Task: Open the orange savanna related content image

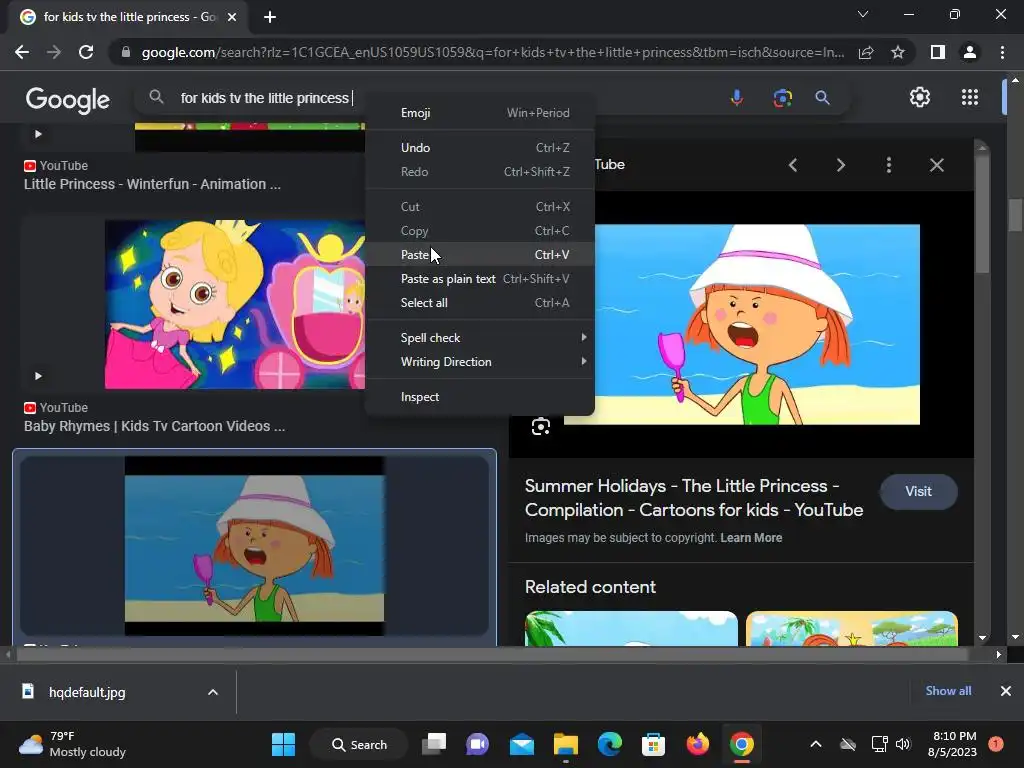Action: point(852,629)
